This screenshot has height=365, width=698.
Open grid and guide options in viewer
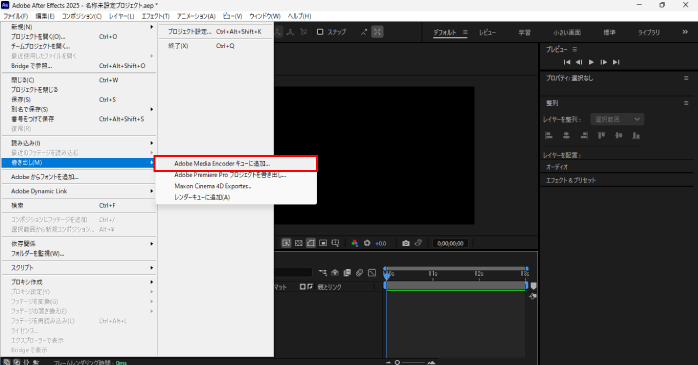pos(335,243)
